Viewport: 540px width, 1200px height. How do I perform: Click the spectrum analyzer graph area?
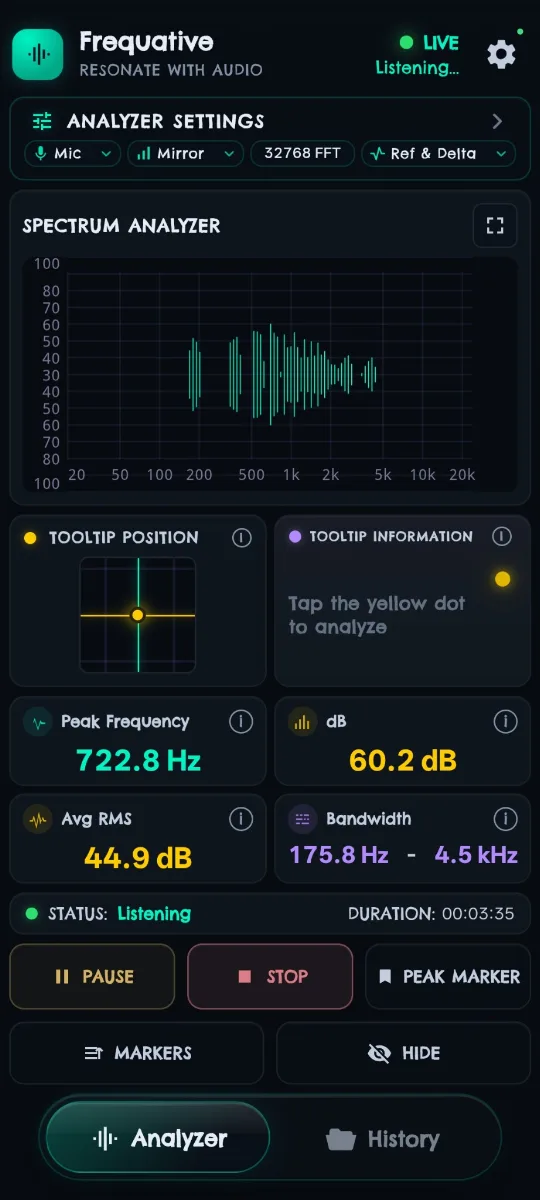point(270,375)
